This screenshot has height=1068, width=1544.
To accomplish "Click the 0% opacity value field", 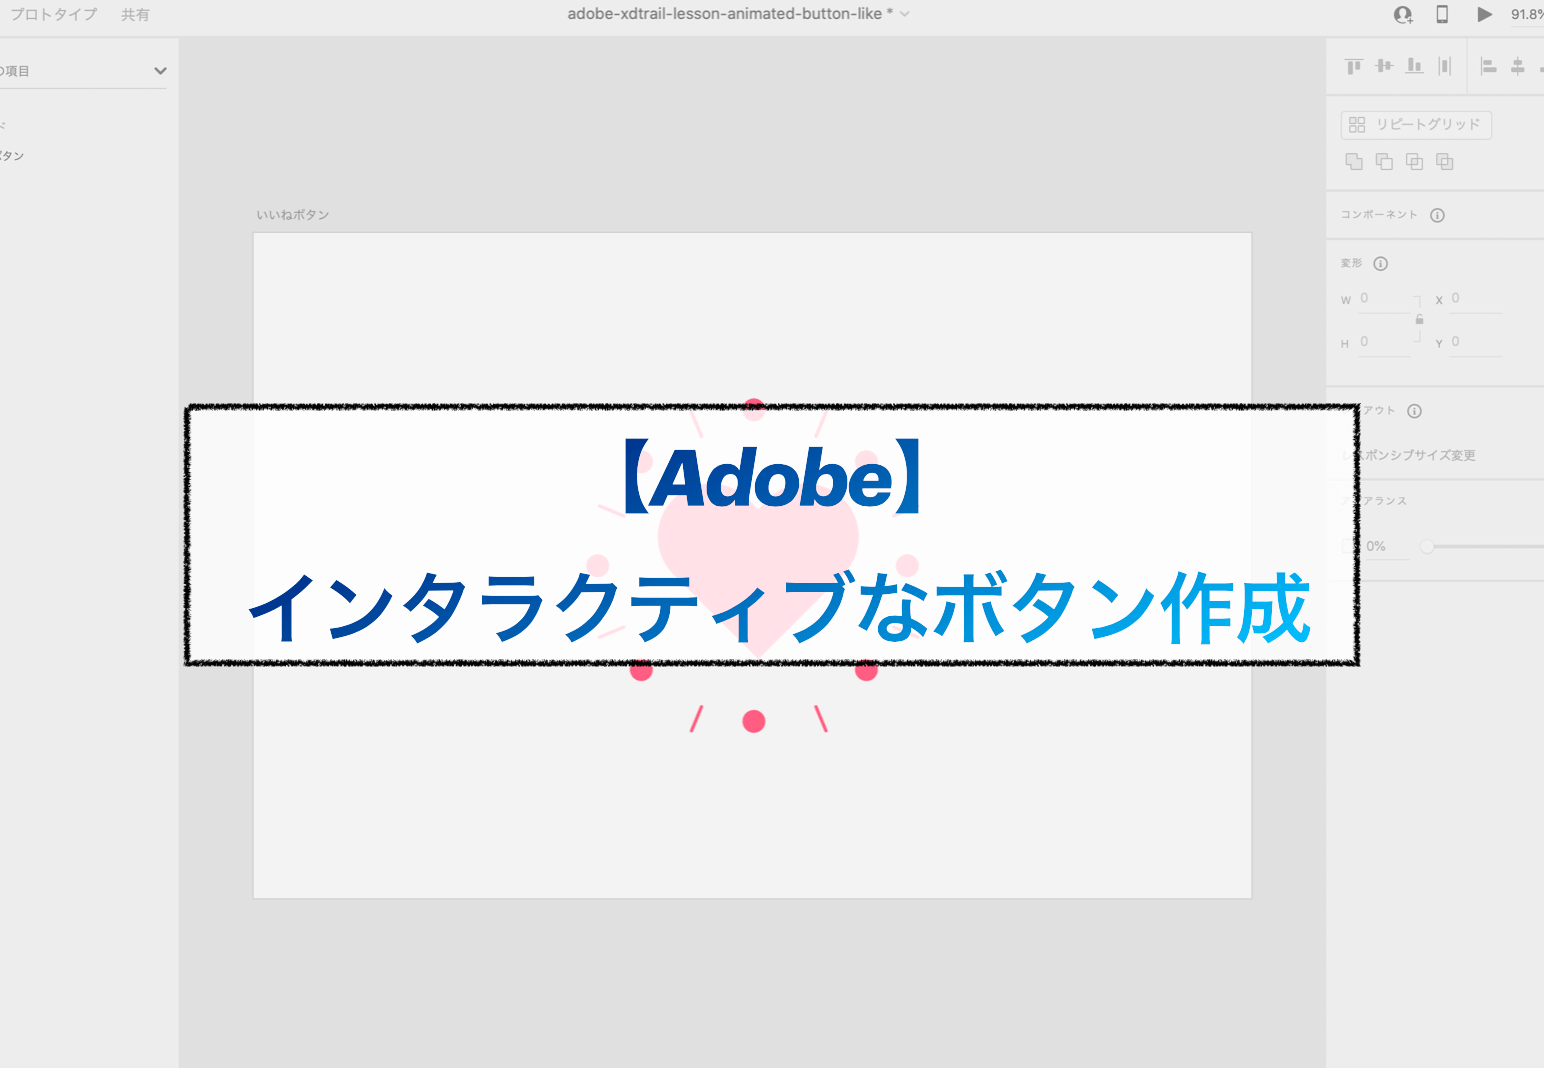I will [x=1385, y=547].
